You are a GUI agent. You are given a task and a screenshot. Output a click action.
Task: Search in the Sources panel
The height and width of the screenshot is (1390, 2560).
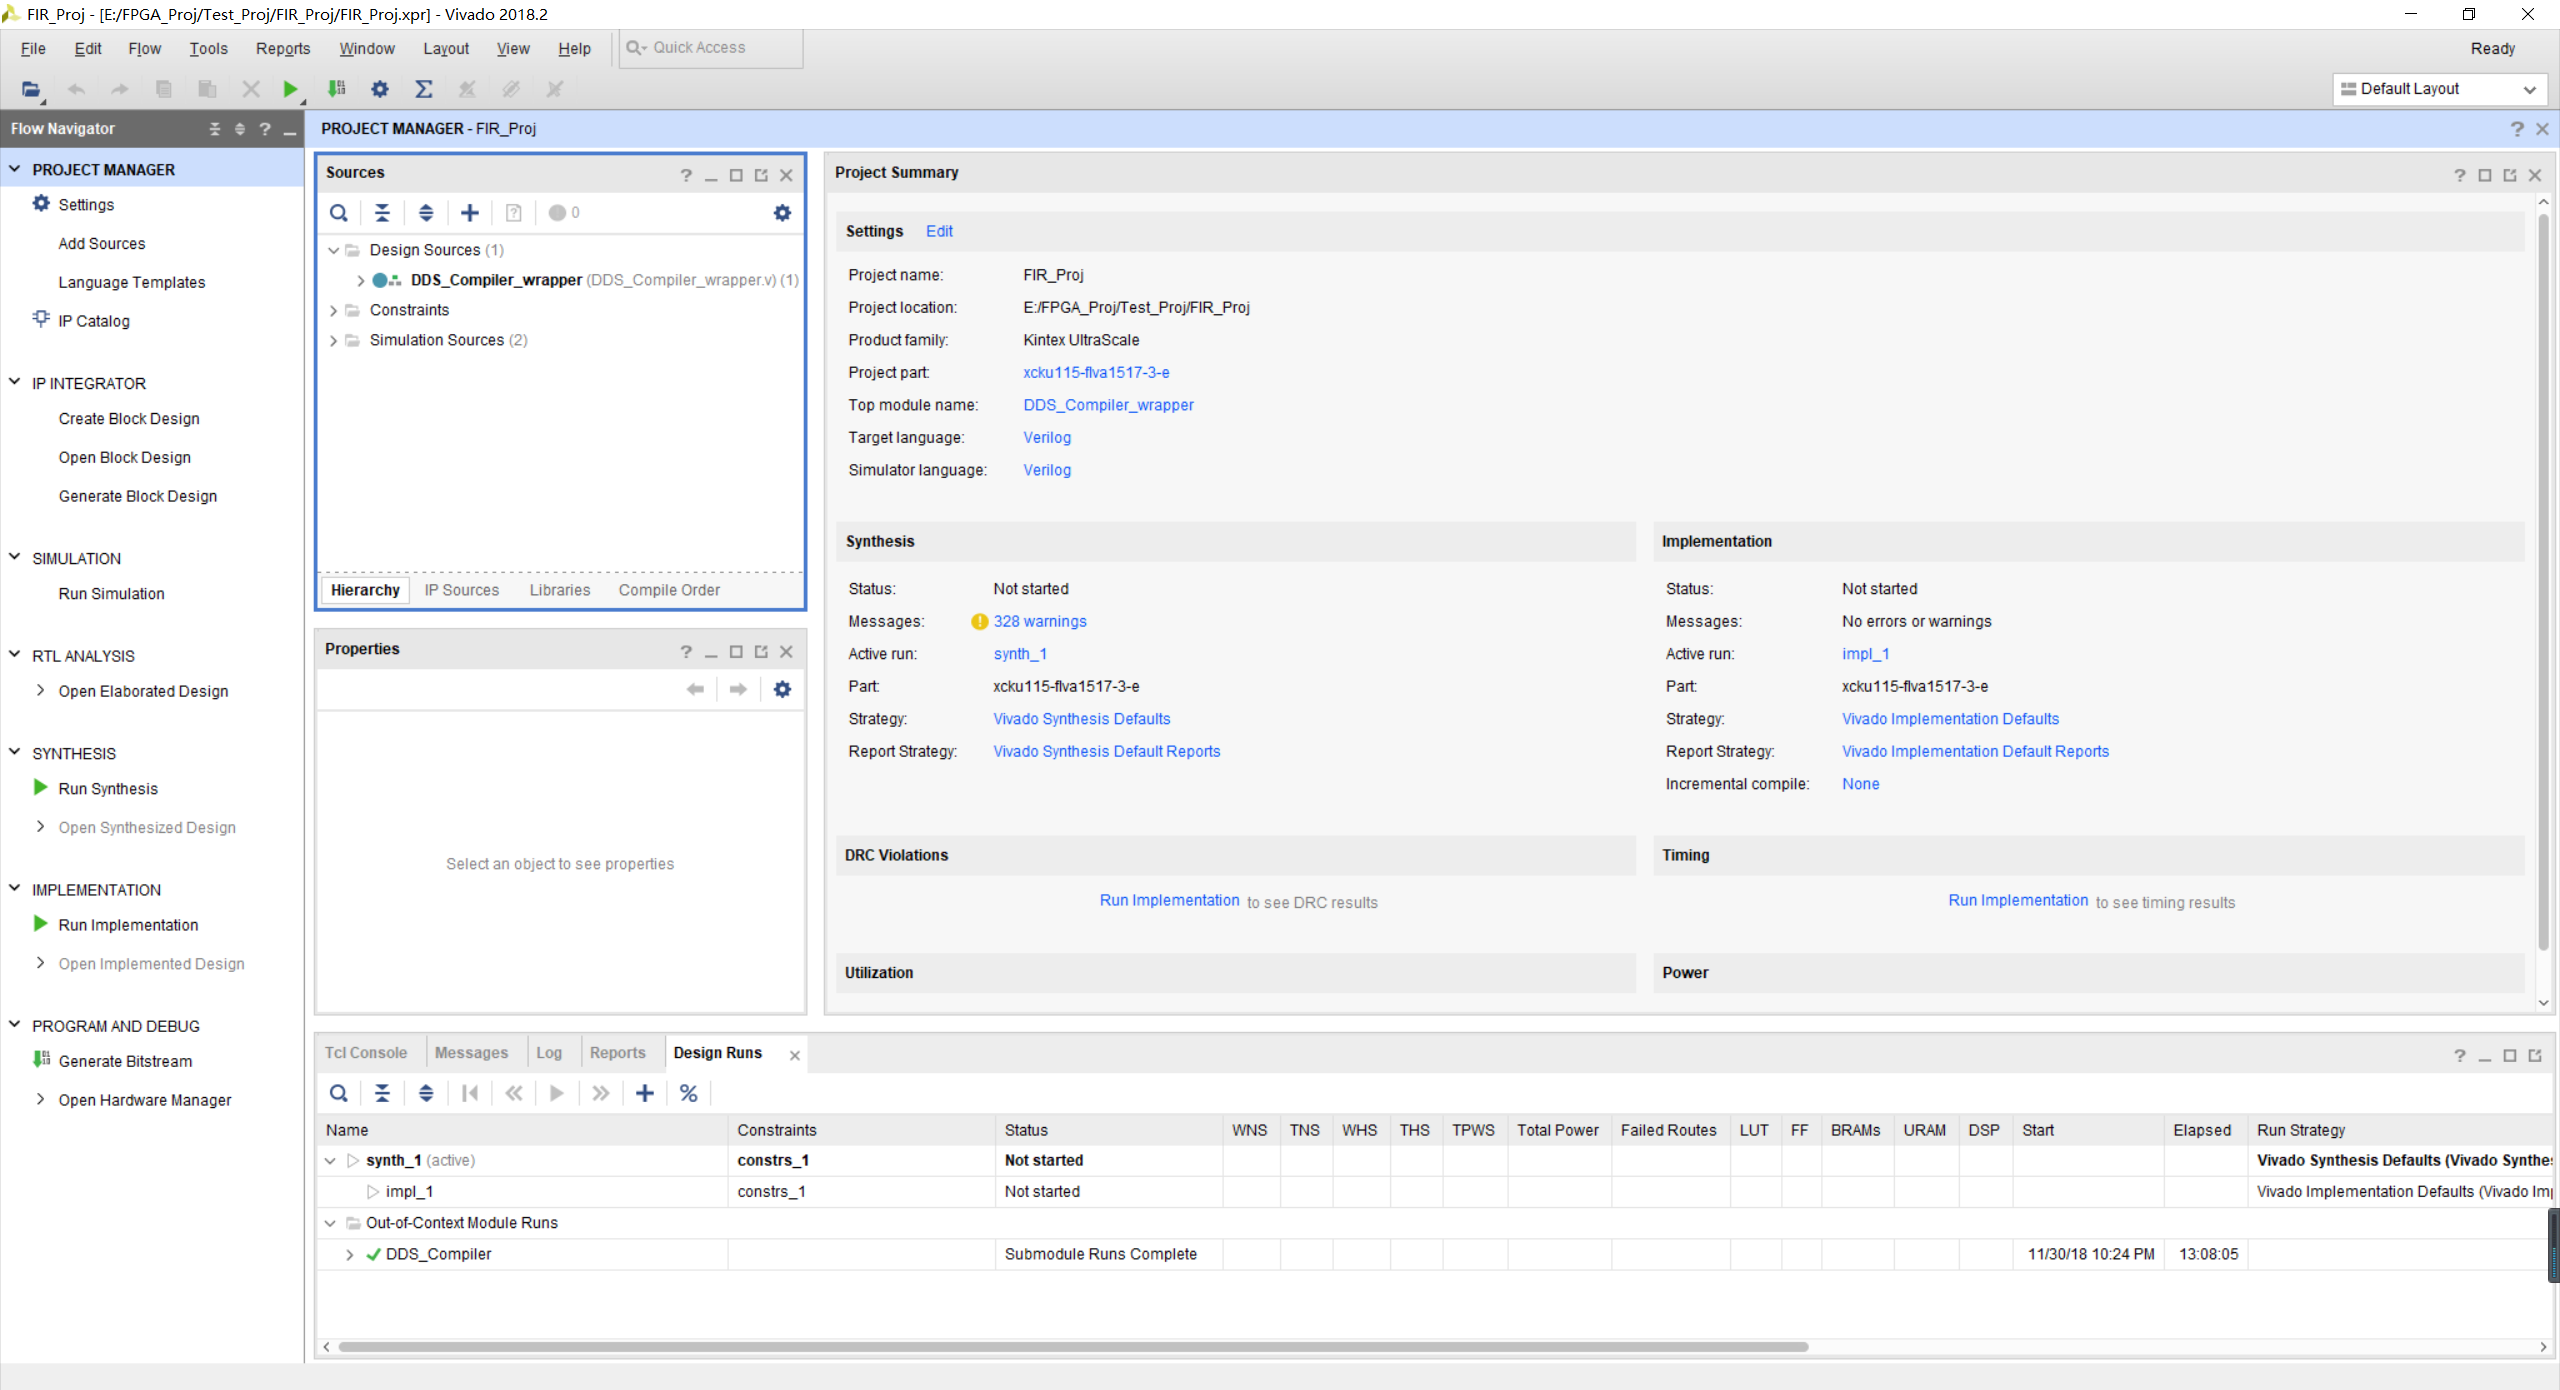click(x=339, y=213)
